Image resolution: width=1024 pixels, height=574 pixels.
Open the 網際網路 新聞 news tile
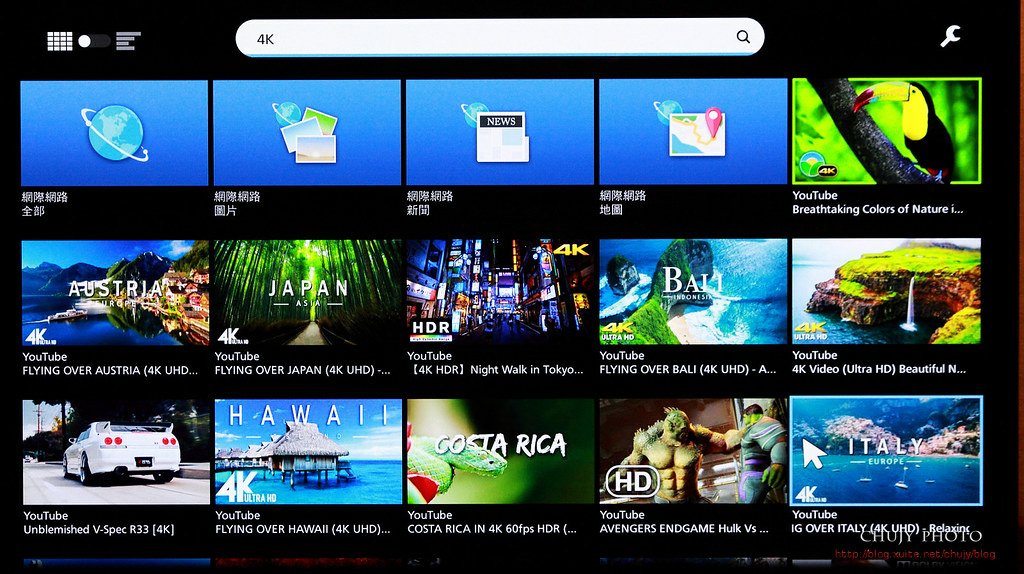tap(500, 132)
